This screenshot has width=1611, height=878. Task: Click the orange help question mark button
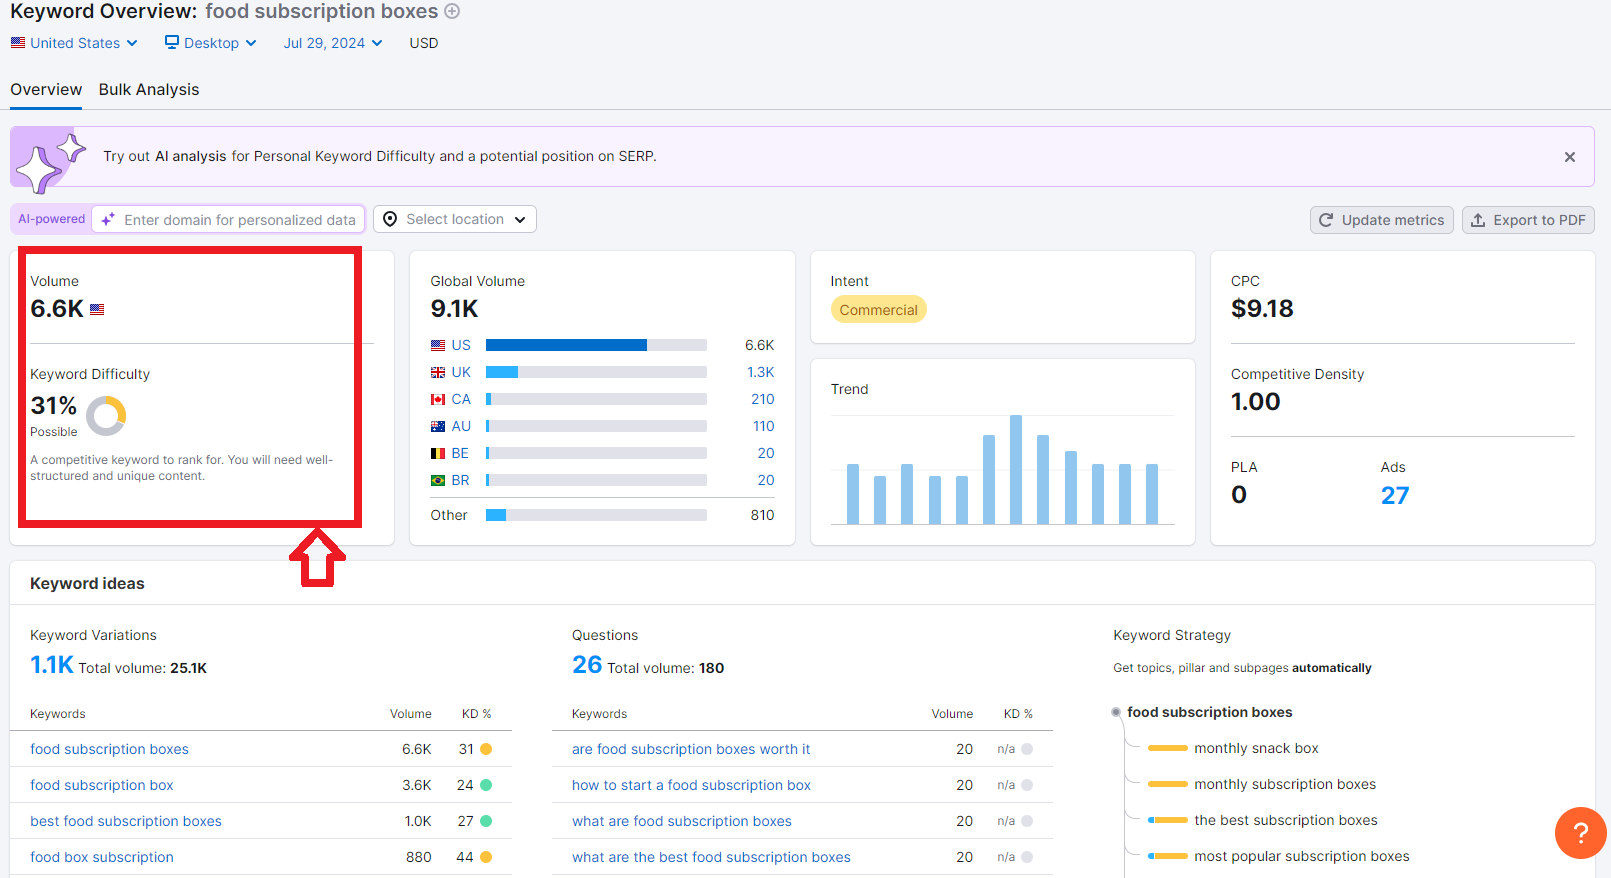1581,832
